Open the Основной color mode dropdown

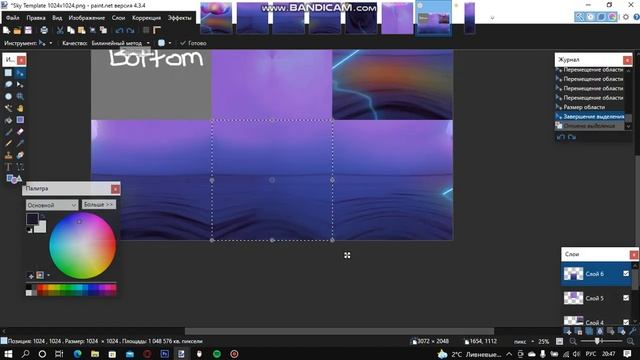point(52,205)
